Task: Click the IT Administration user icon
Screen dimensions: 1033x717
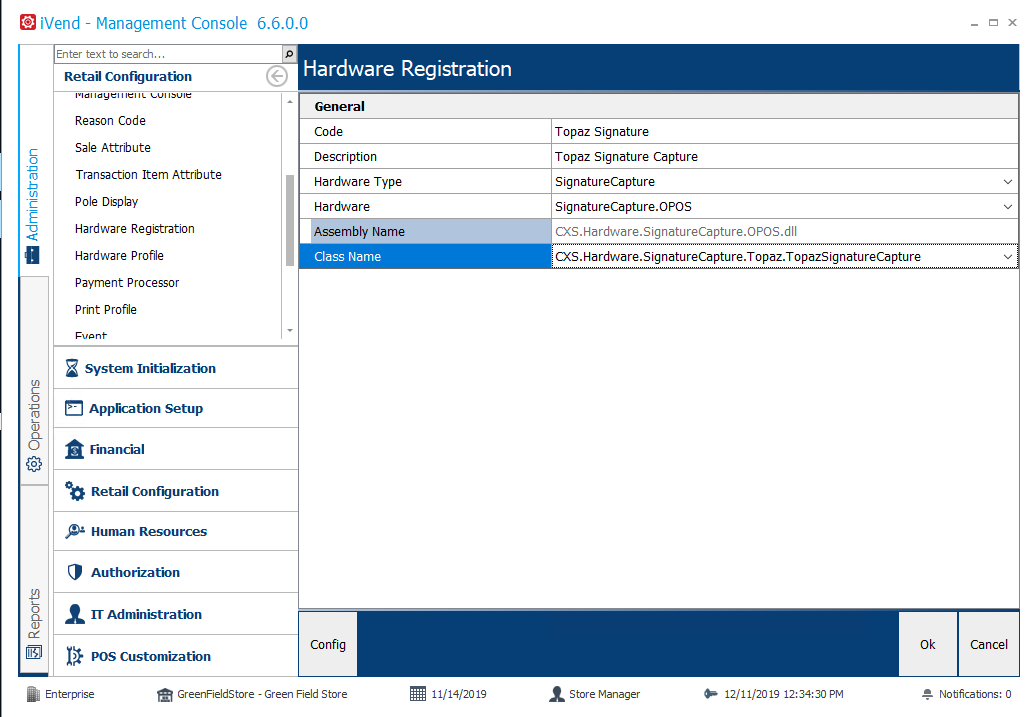Action: tap(74, 614)
